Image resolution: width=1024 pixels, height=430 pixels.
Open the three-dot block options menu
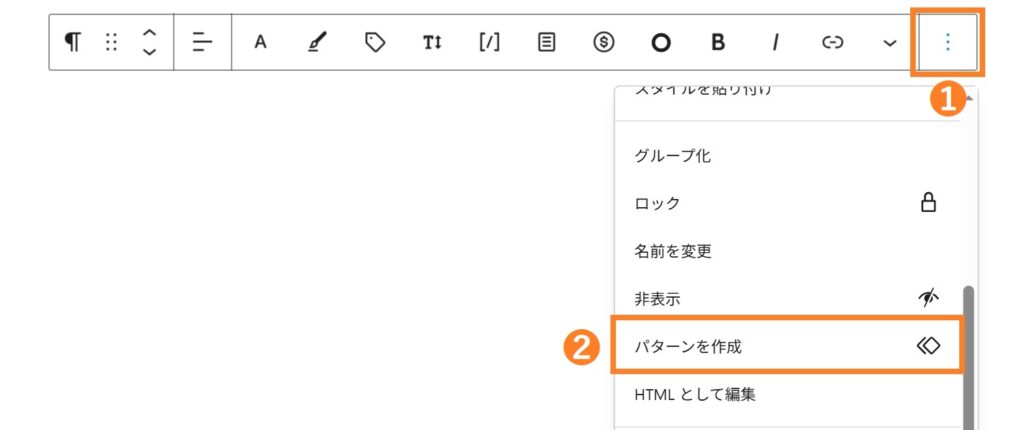[x=948, y=42]
